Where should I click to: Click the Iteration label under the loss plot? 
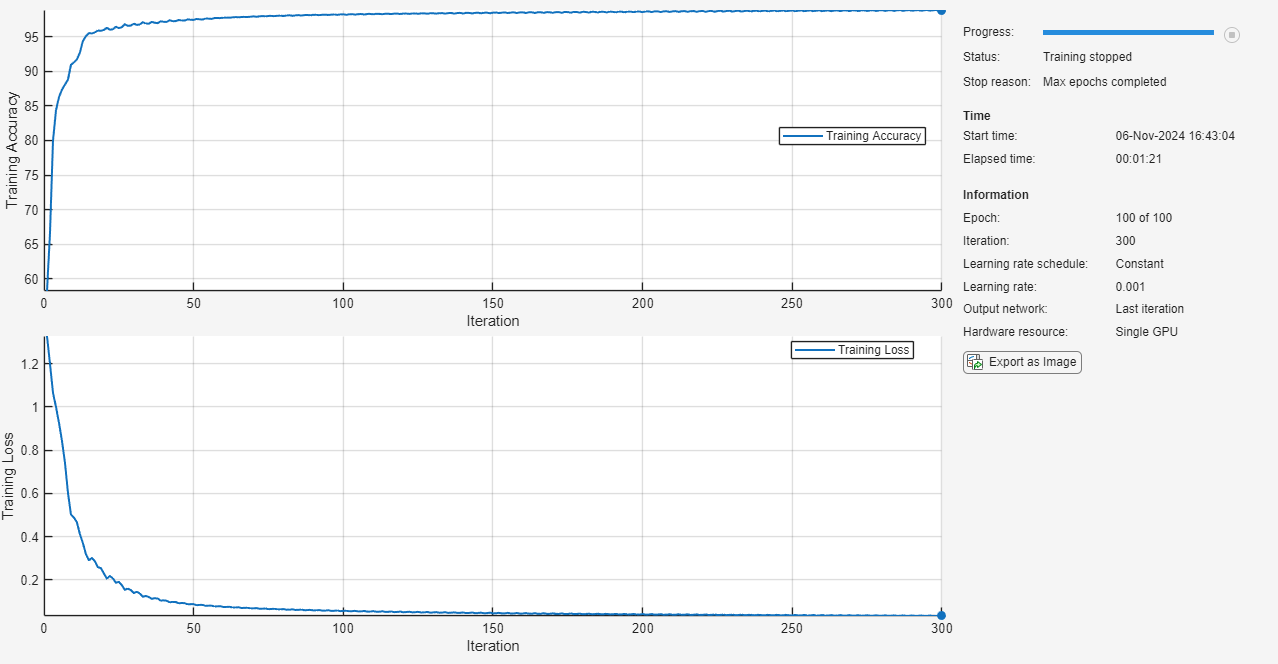click(492, 646)
